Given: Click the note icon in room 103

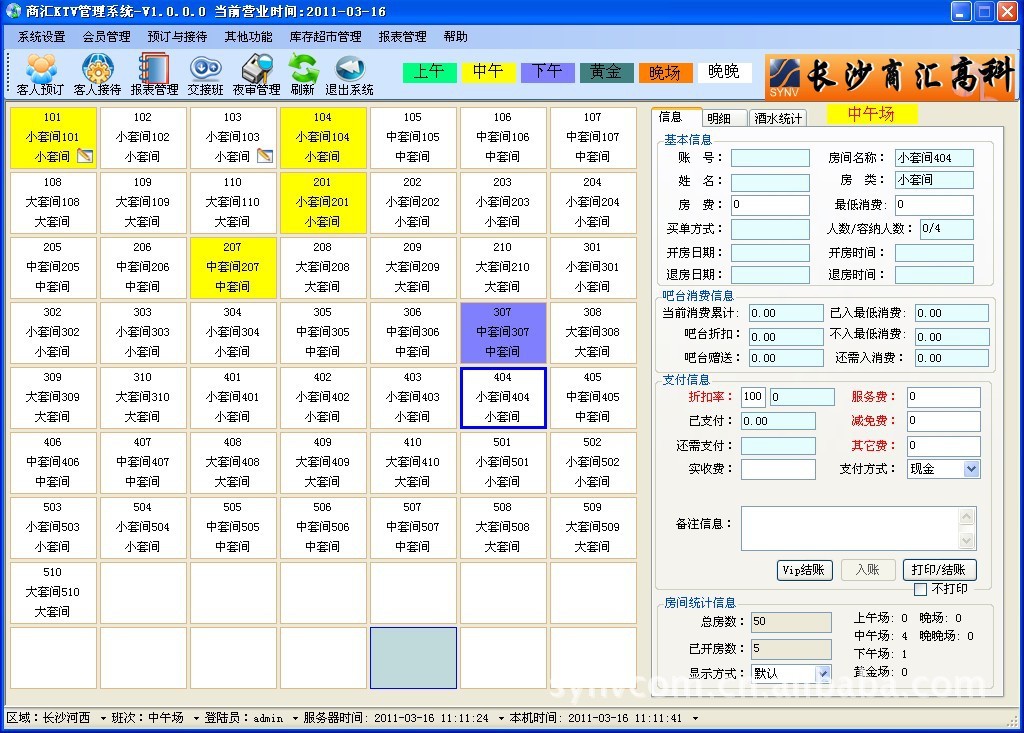Looking at the screenshot, I should (264, 156).
